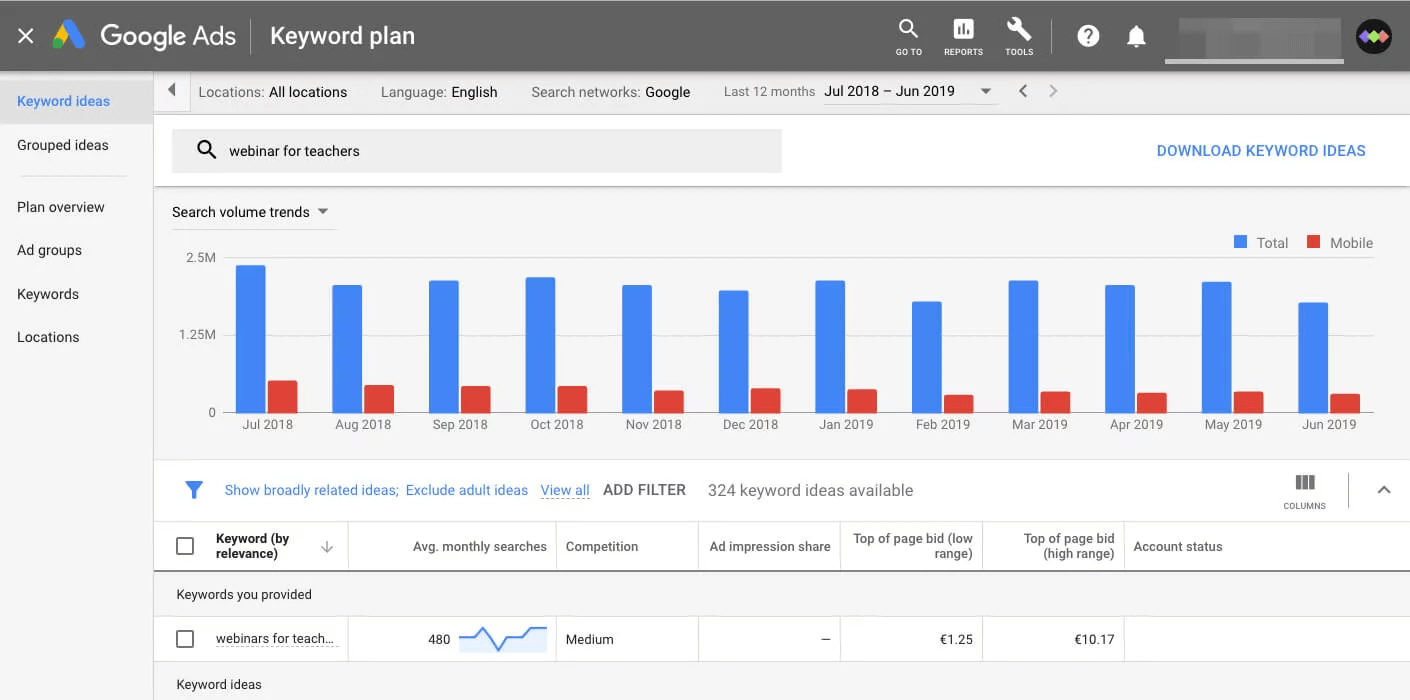1410x700 pixels.
Task: Click the Exclude adult ideas link
Action: point(466,490)
